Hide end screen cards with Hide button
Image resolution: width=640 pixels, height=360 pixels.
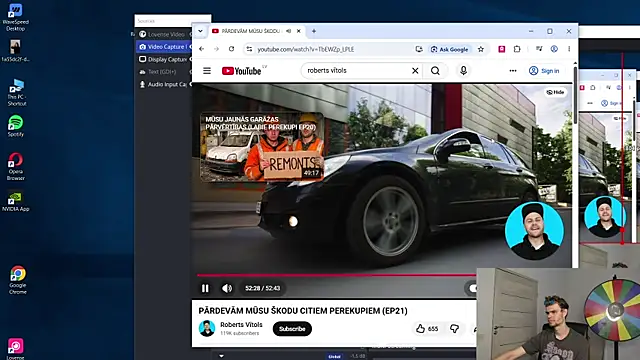(556, 92)
